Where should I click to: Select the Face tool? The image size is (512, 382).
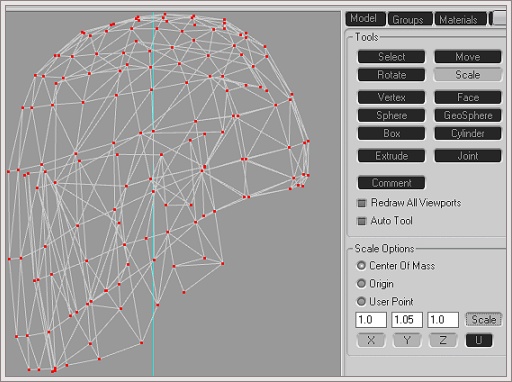[468, 97]
